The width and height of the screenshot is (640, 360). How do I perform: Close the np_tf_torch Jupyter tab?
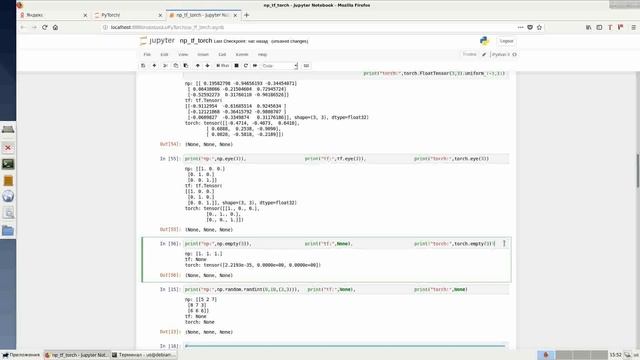click(235, 15)
